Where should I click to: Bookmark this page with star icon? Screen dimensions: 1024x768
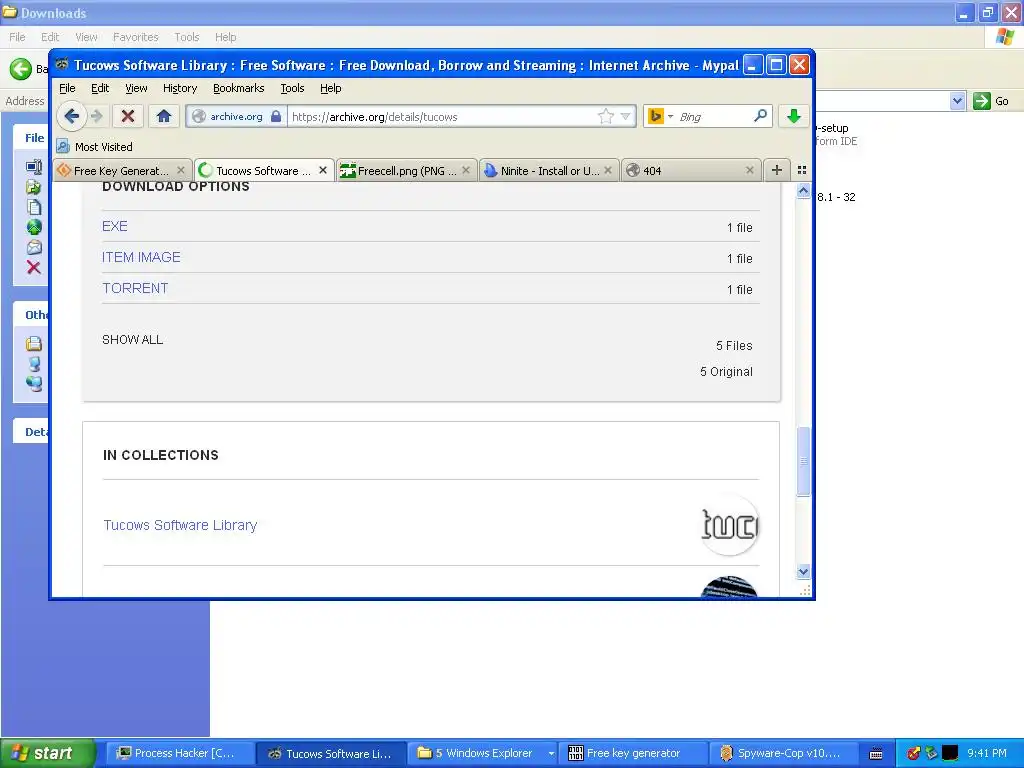(x=605, y=116)
